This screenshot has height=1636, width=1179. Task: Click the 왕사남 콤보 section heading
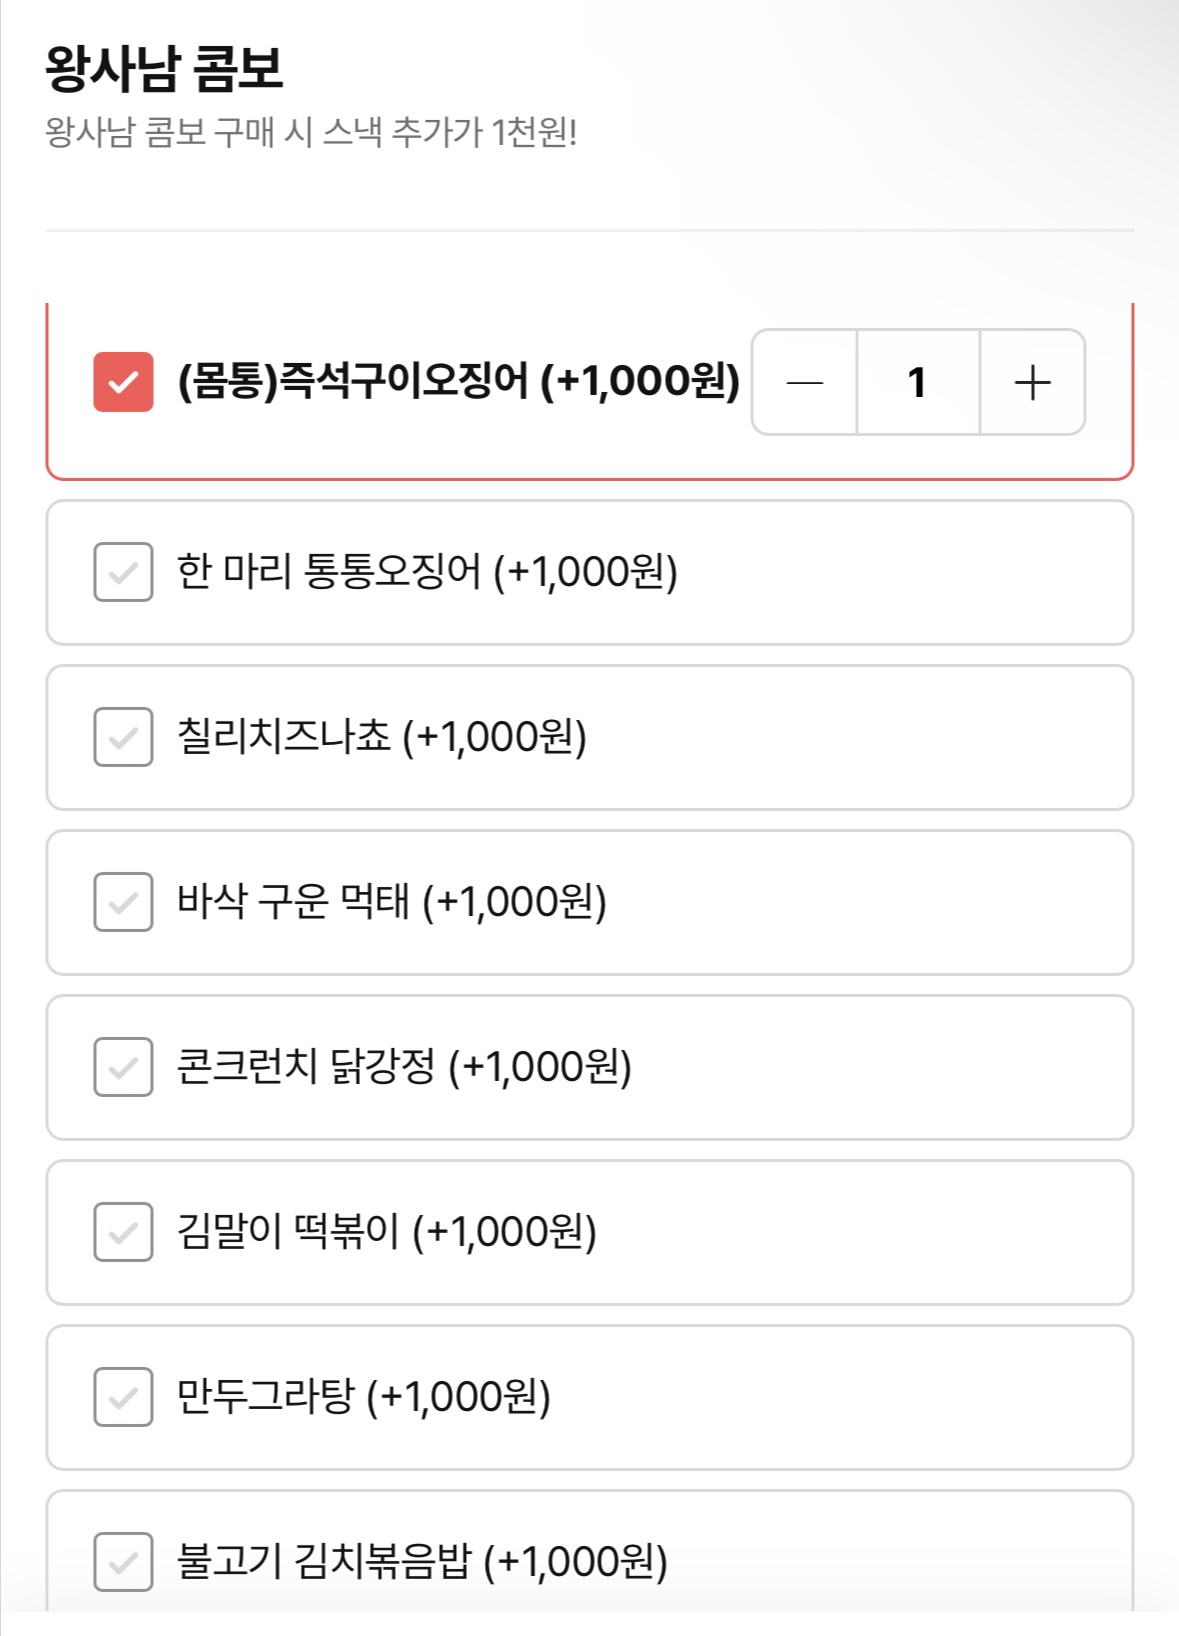pos(164,68)
